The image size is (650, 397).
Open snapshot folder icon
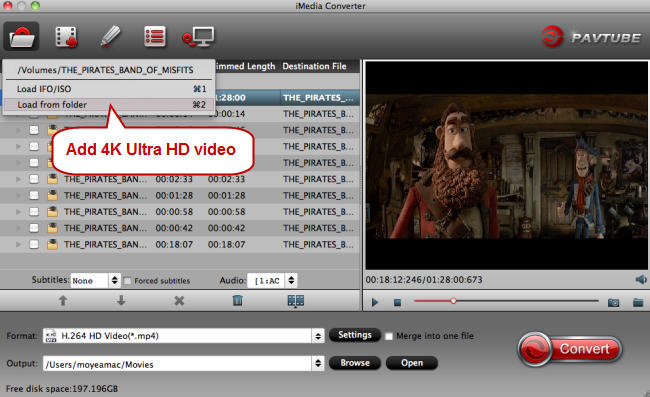point(638,303)
